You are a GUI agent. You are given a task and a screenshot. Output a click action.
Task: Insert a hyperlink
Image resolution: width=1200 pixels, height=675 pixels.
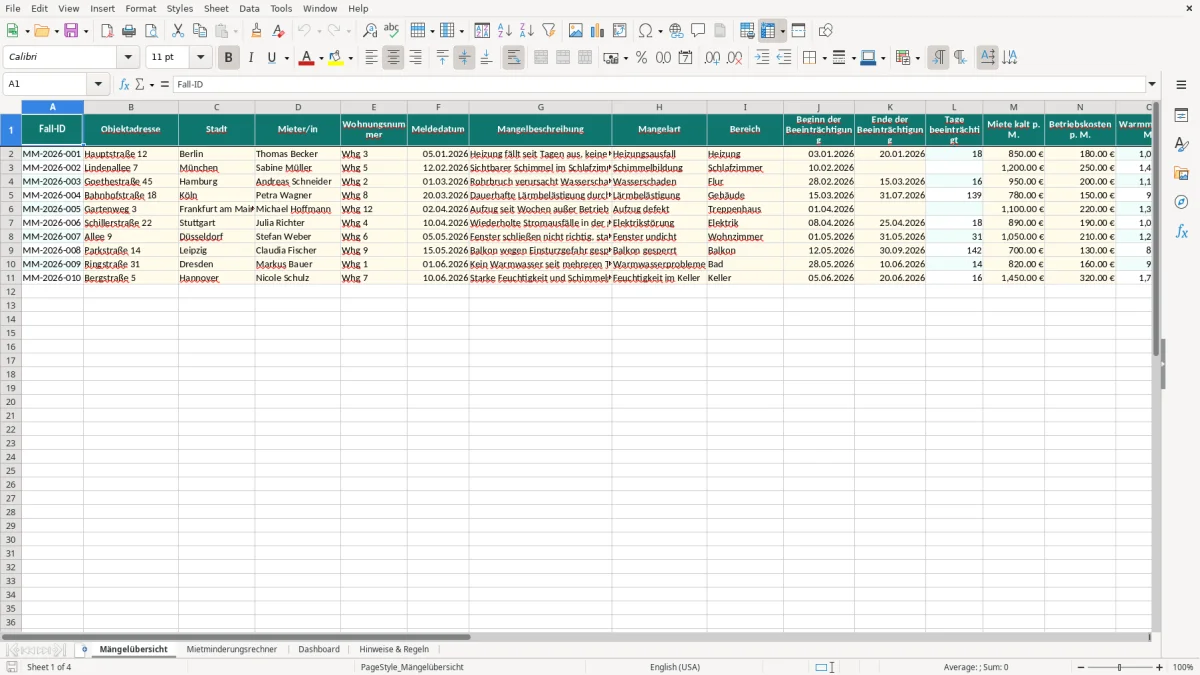676,31
